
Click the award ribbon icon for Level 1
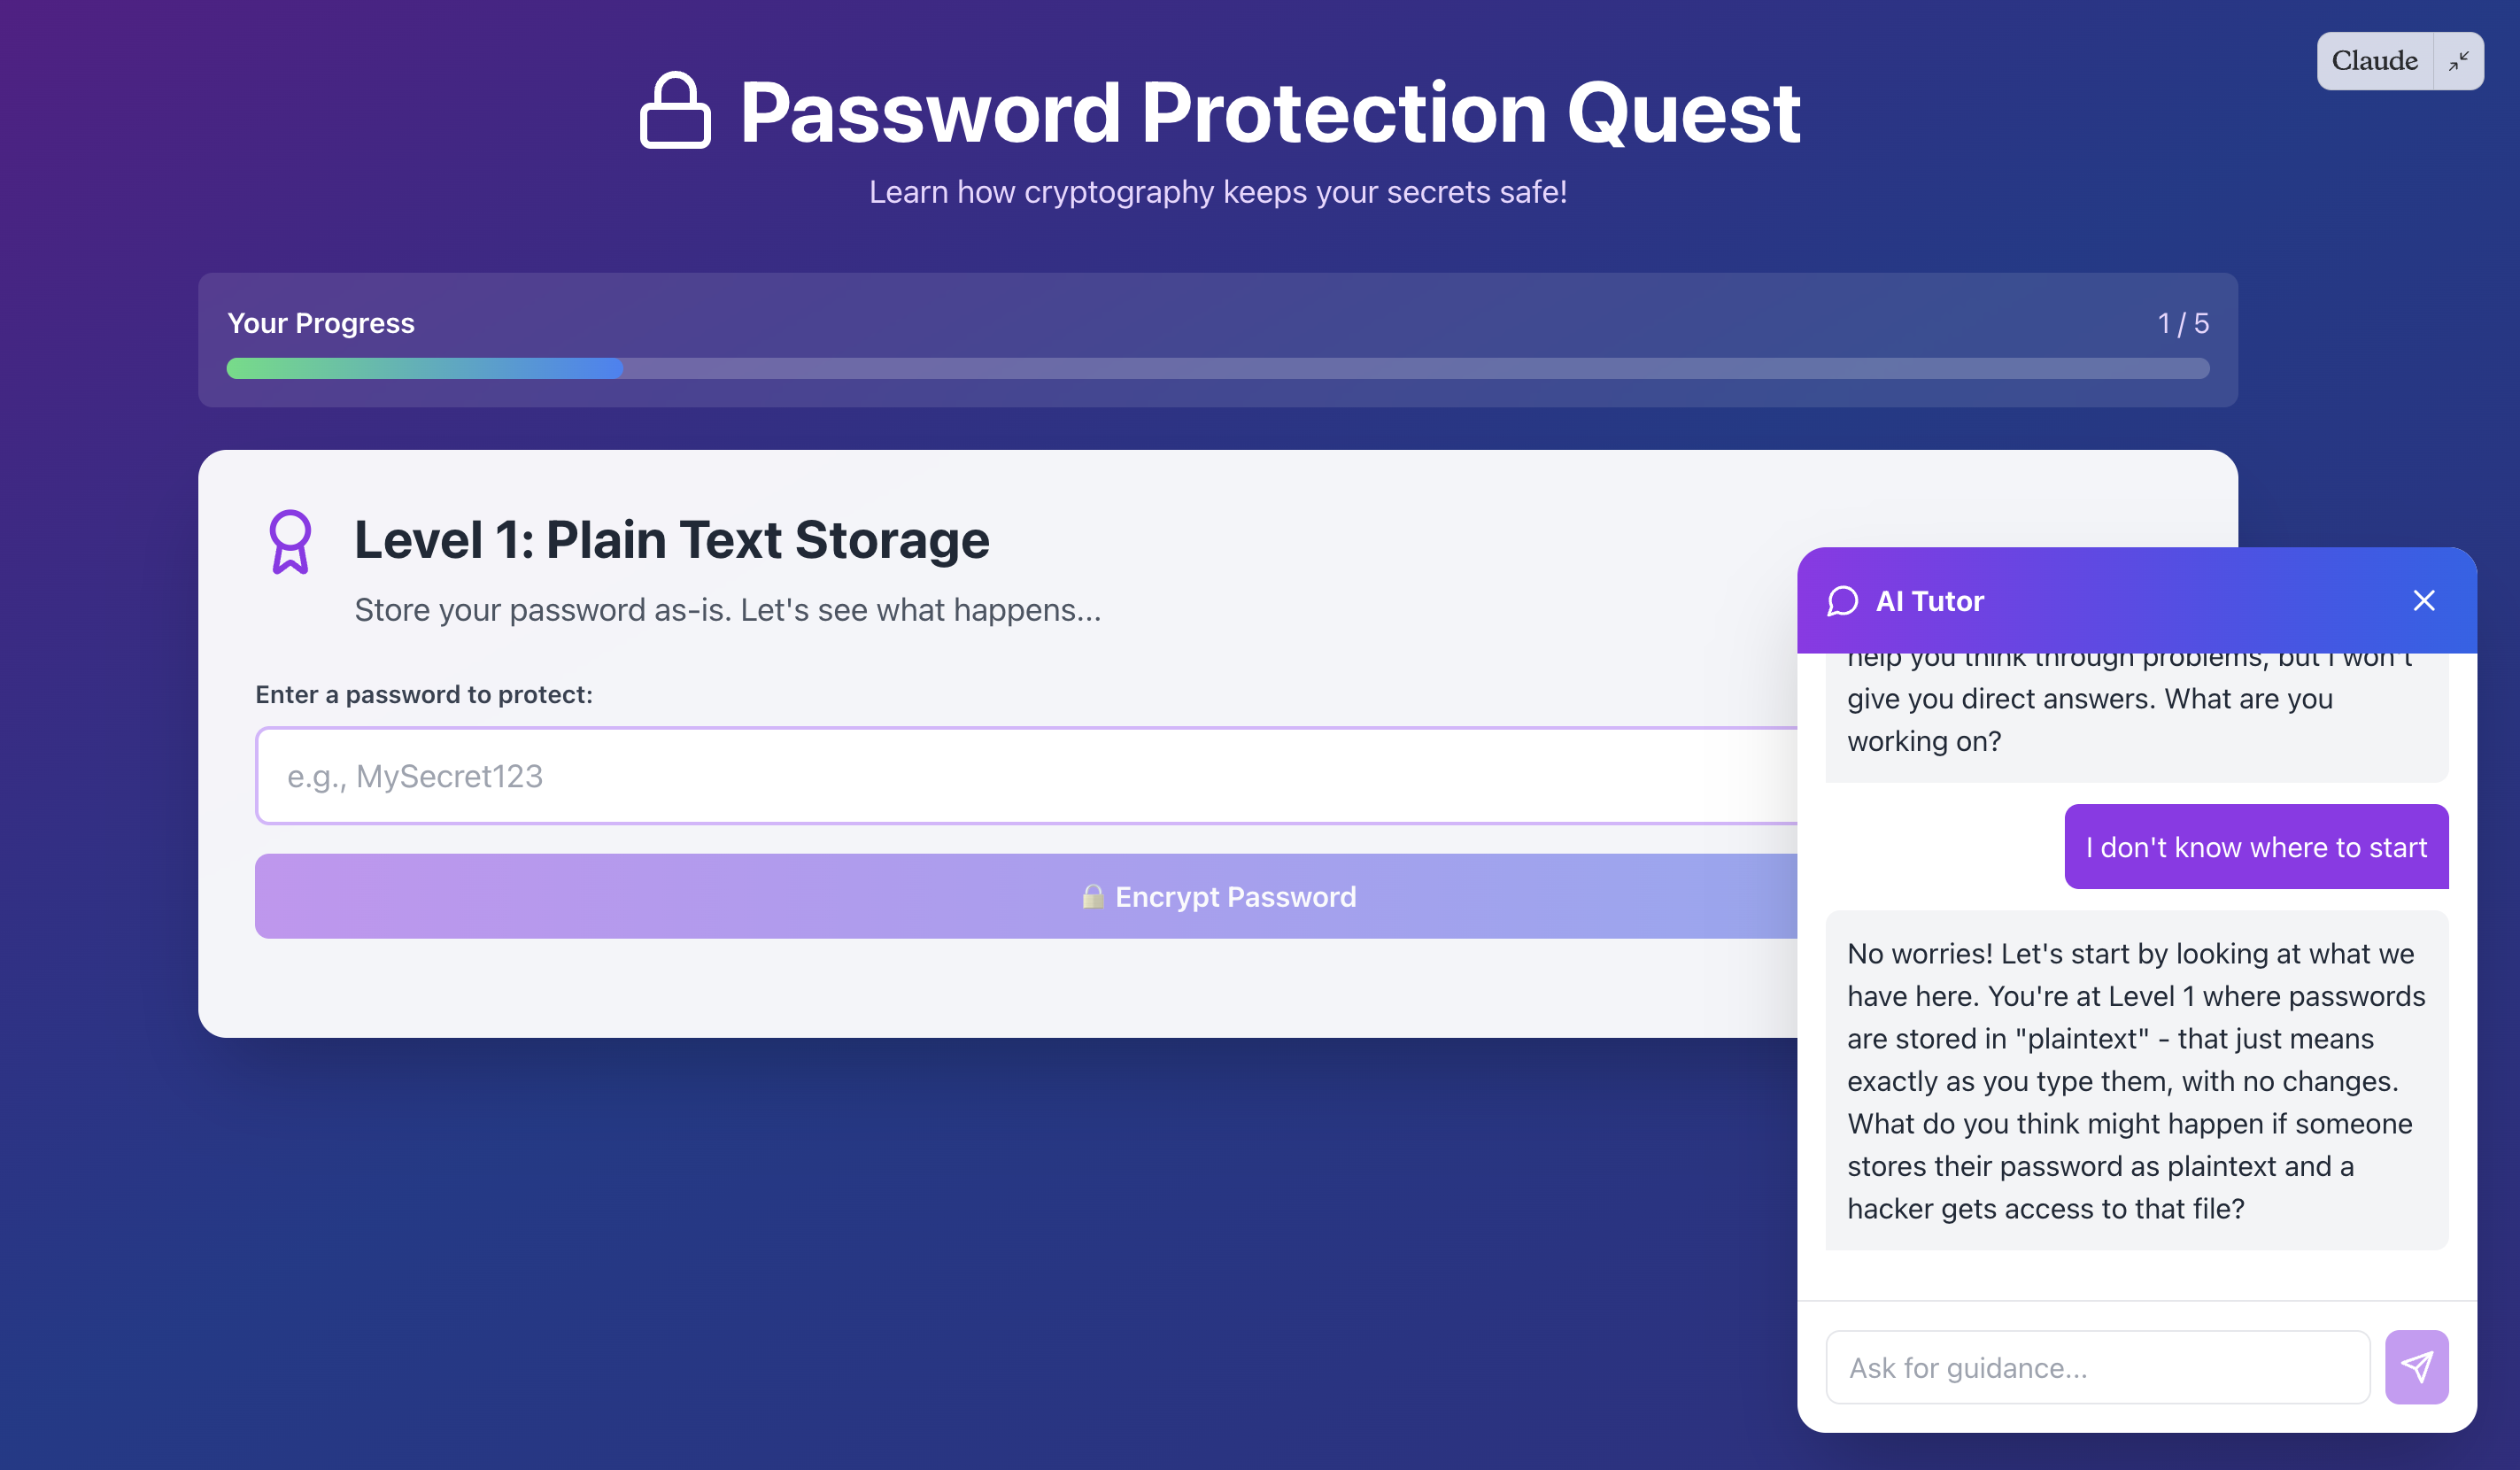pos(290,541)
